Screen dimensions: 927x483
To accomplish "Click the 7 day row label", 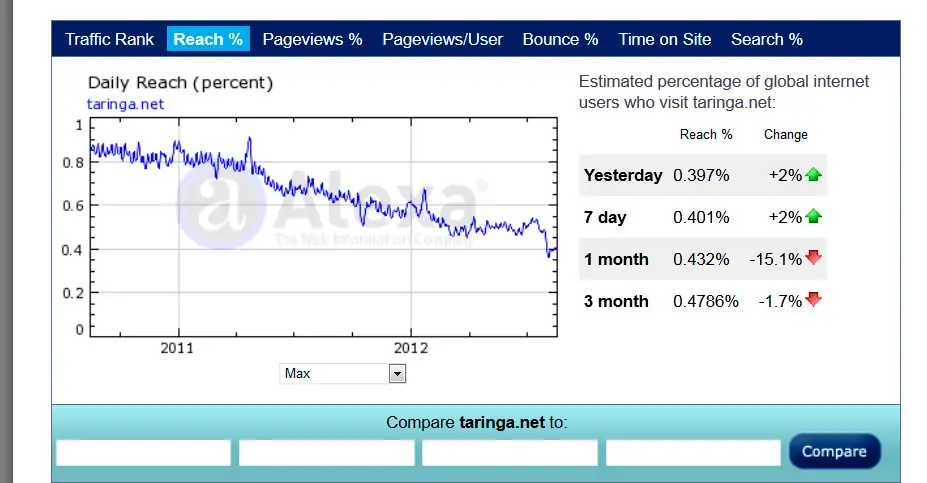I will (605, 218).
